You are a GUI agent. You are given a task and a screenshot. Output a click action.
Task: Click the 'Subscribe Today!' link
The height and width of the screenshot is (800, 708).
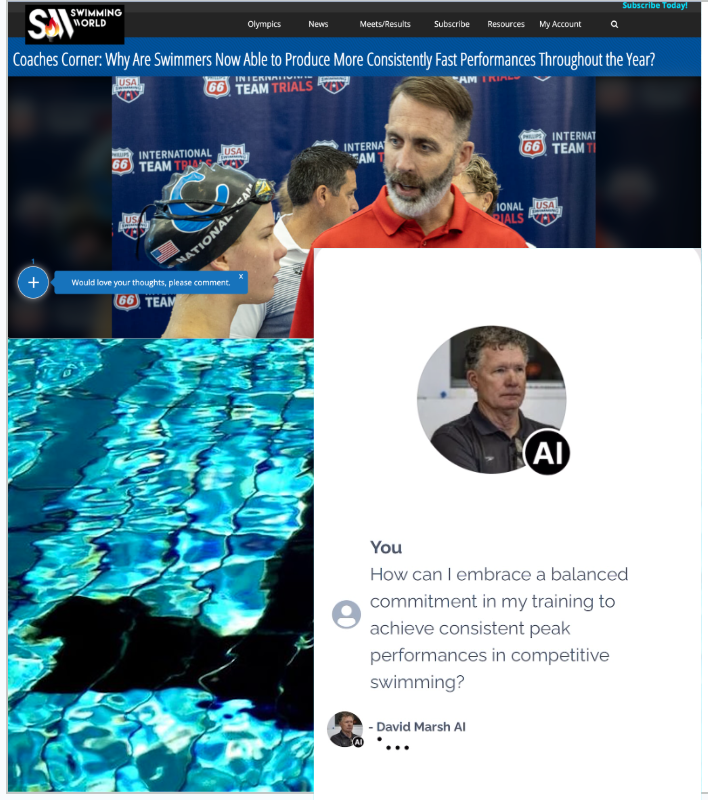[x=655, y=5]
